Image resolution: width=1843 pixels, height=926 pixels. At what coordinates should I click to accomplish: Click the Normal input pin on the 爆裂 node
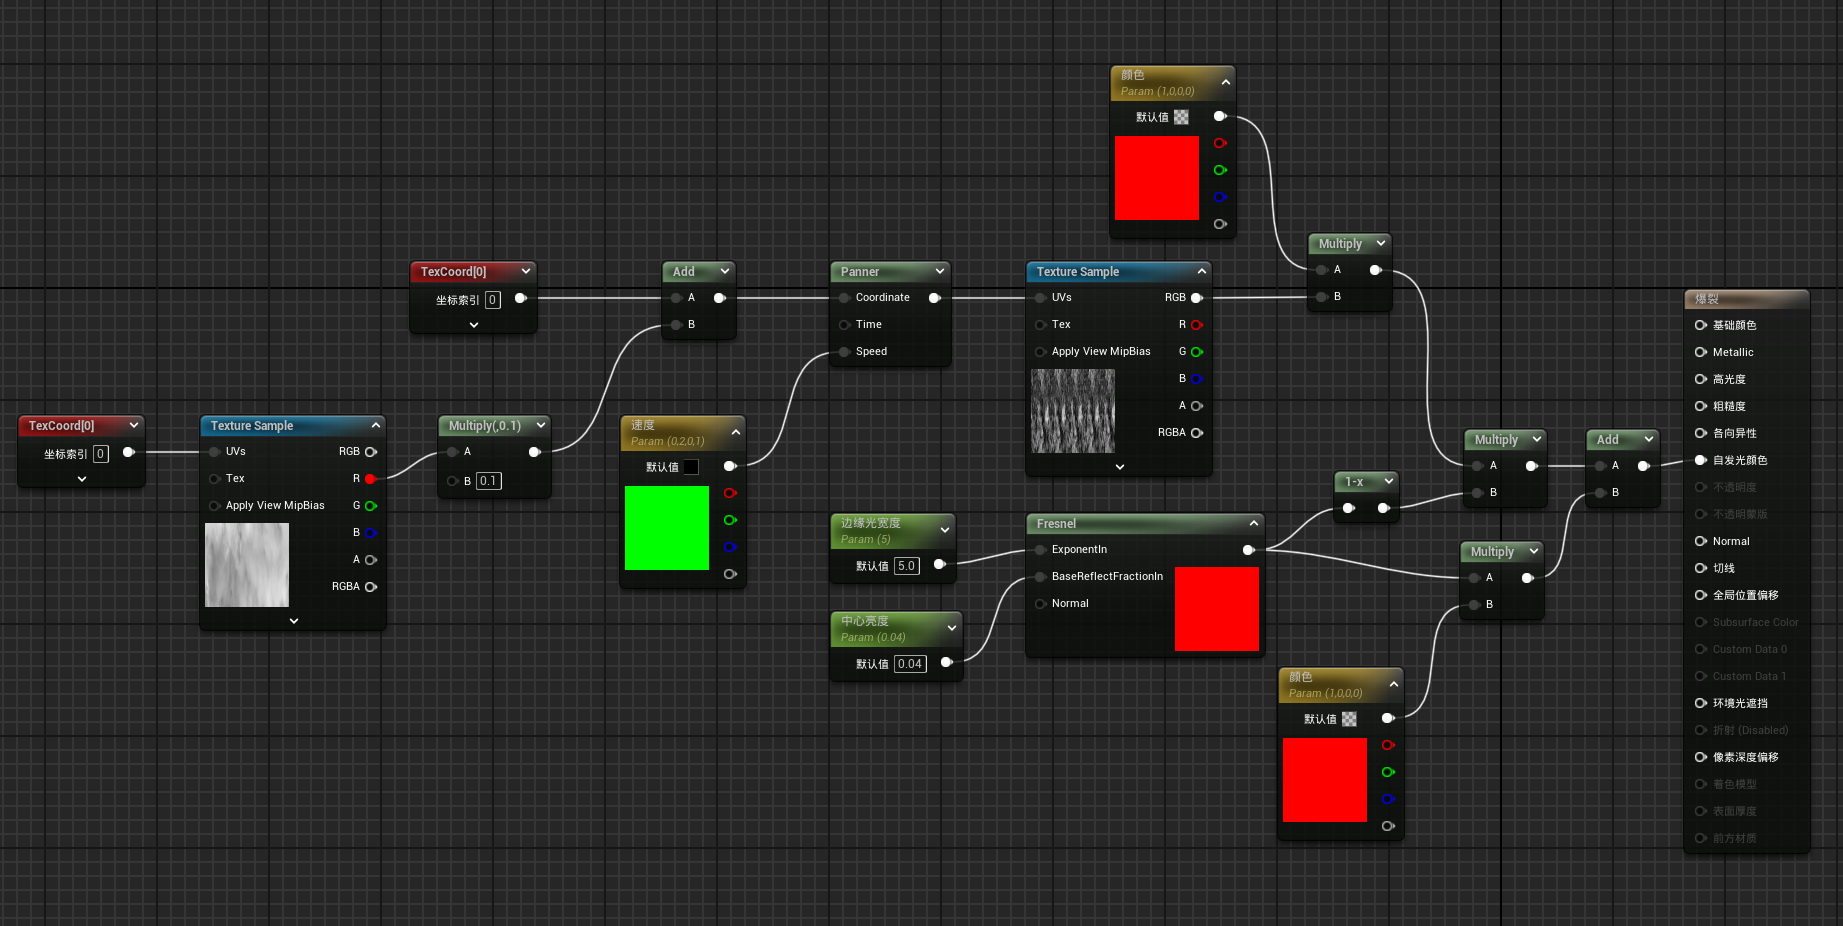click(1700, 541)
